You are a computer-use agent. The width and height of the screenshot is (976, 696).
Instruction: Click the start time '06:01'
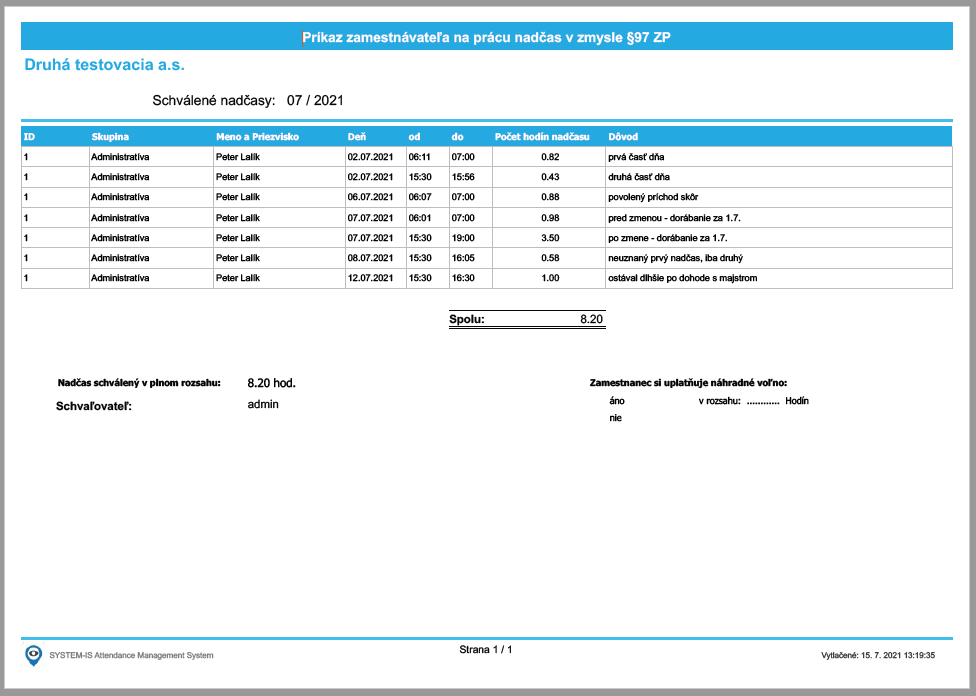click(x=420, y=218)
